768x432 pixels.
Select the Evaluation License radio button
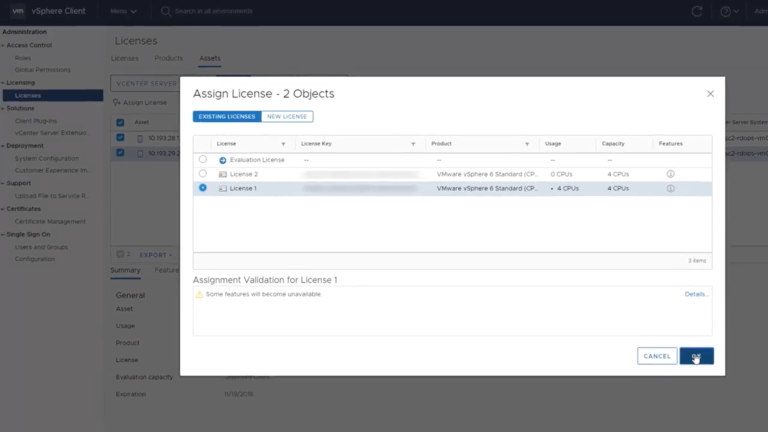(203, 159)
